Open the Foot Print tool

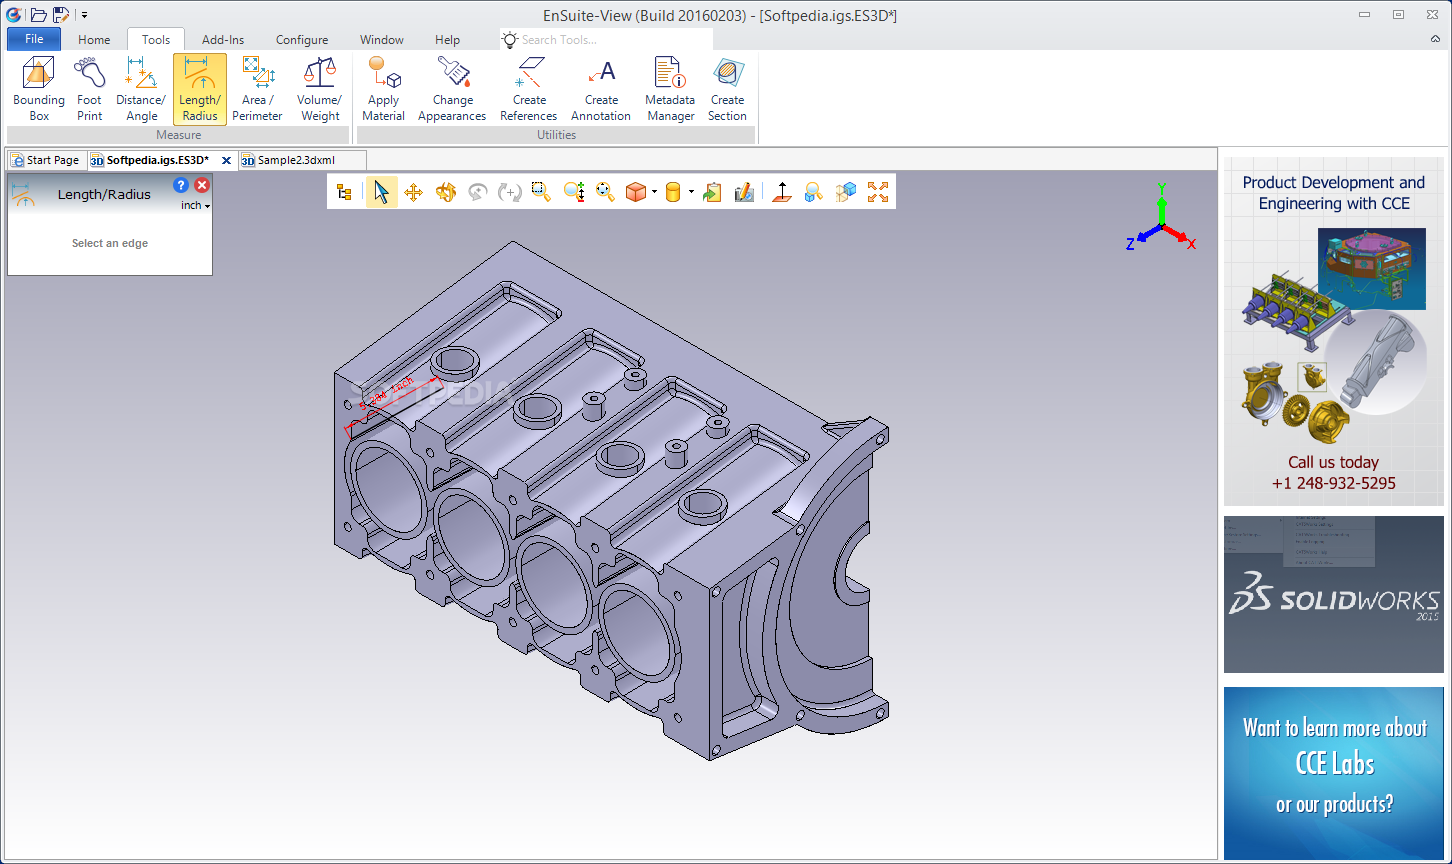tap(90, 89)
